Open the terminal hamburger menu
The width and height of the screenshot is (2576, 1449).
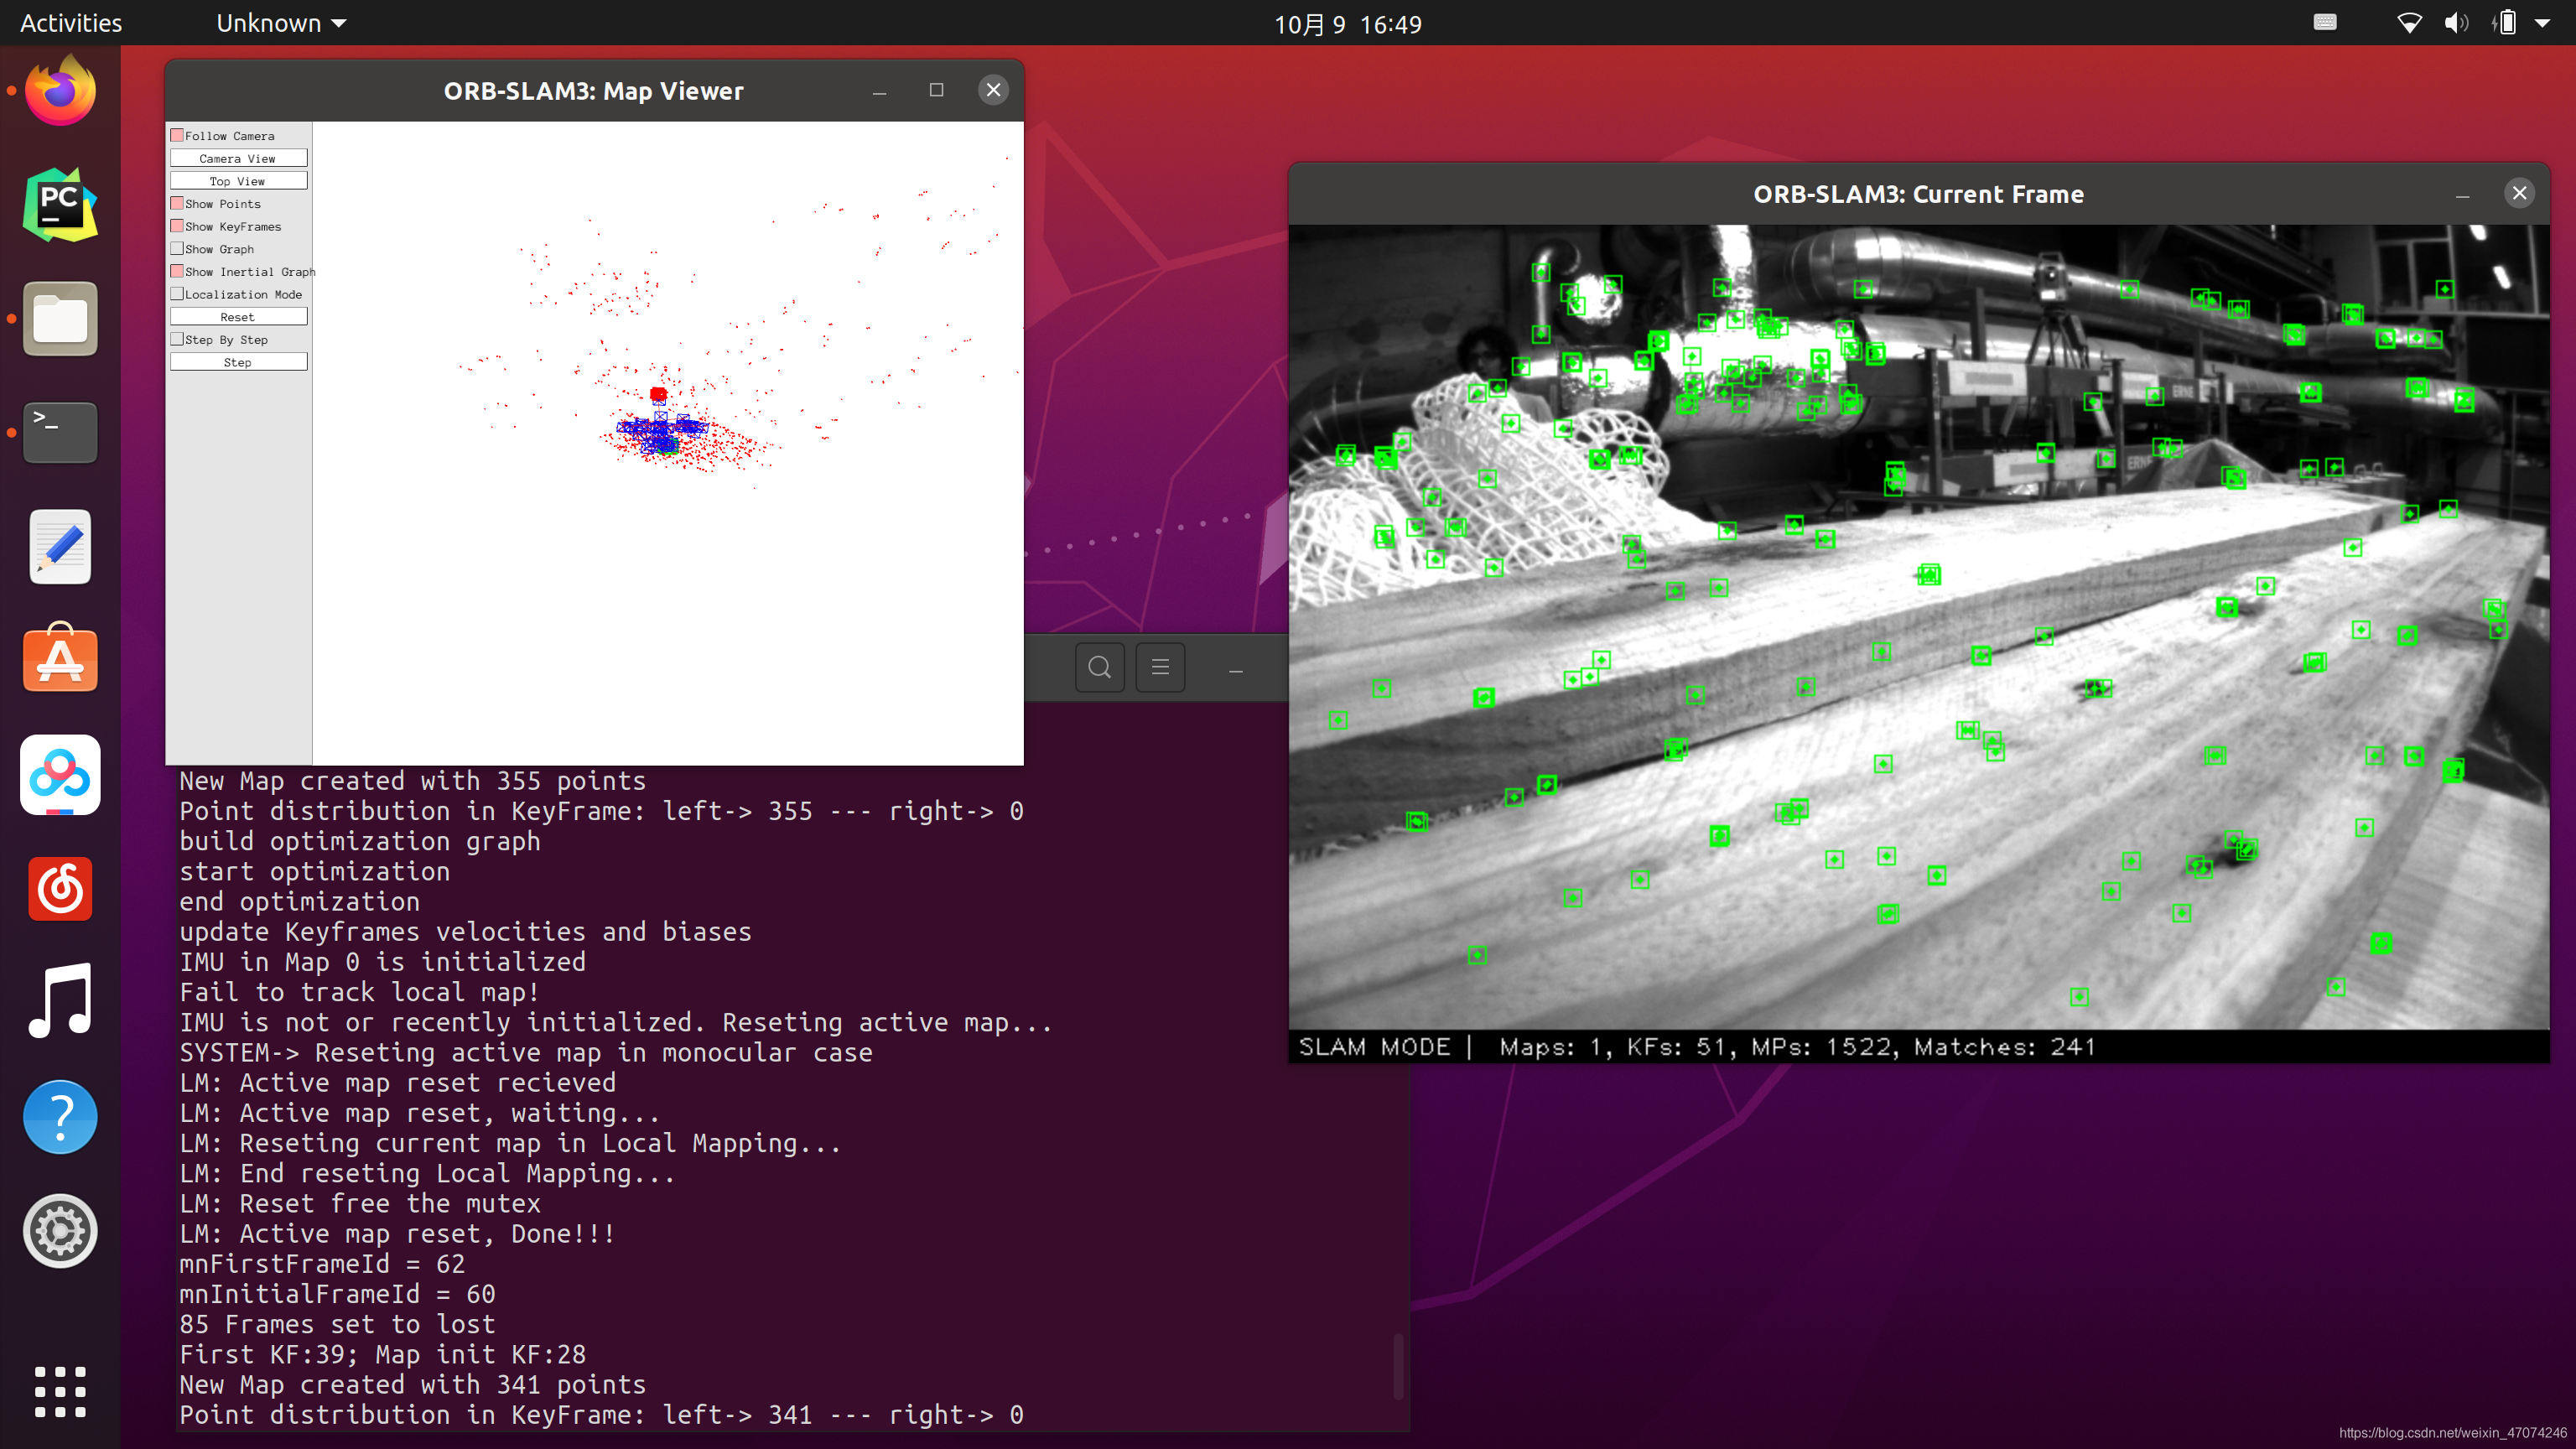1160,667
